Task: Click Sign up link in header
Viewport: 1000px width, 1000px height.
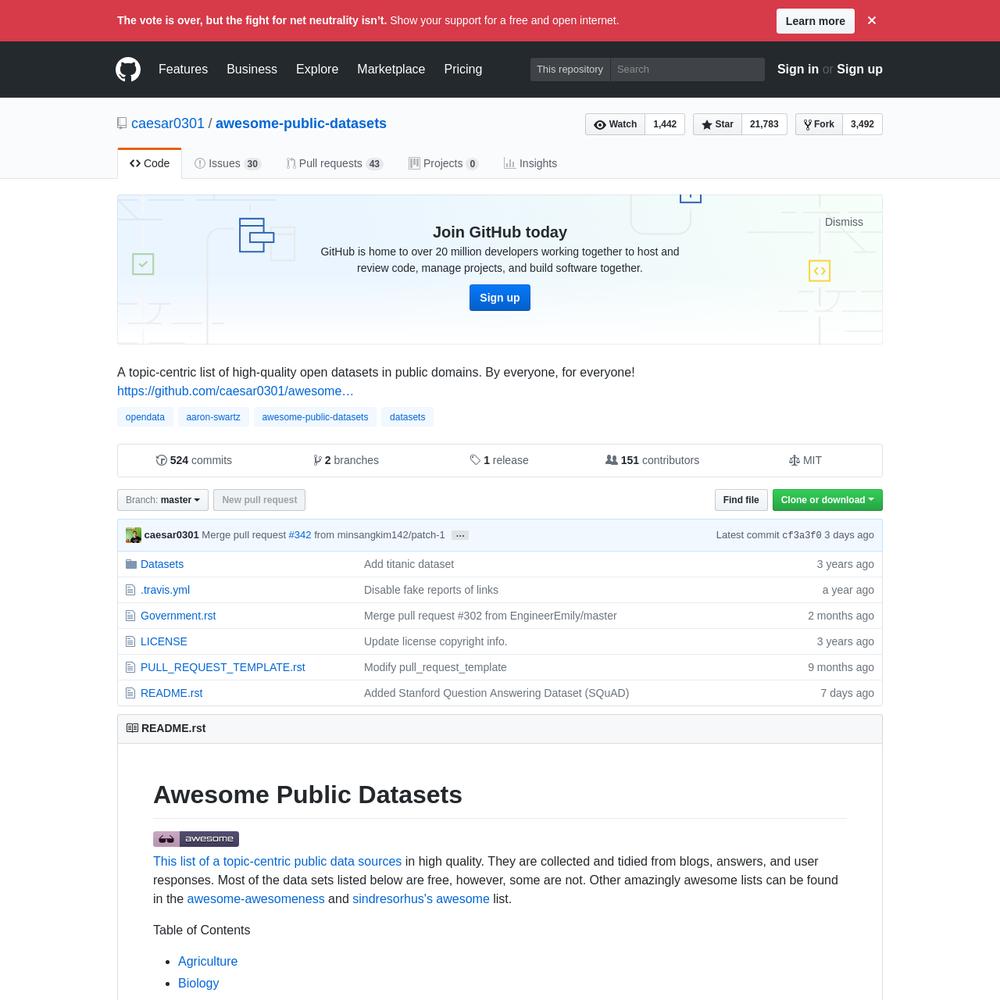Action: [x=860, y=69]
